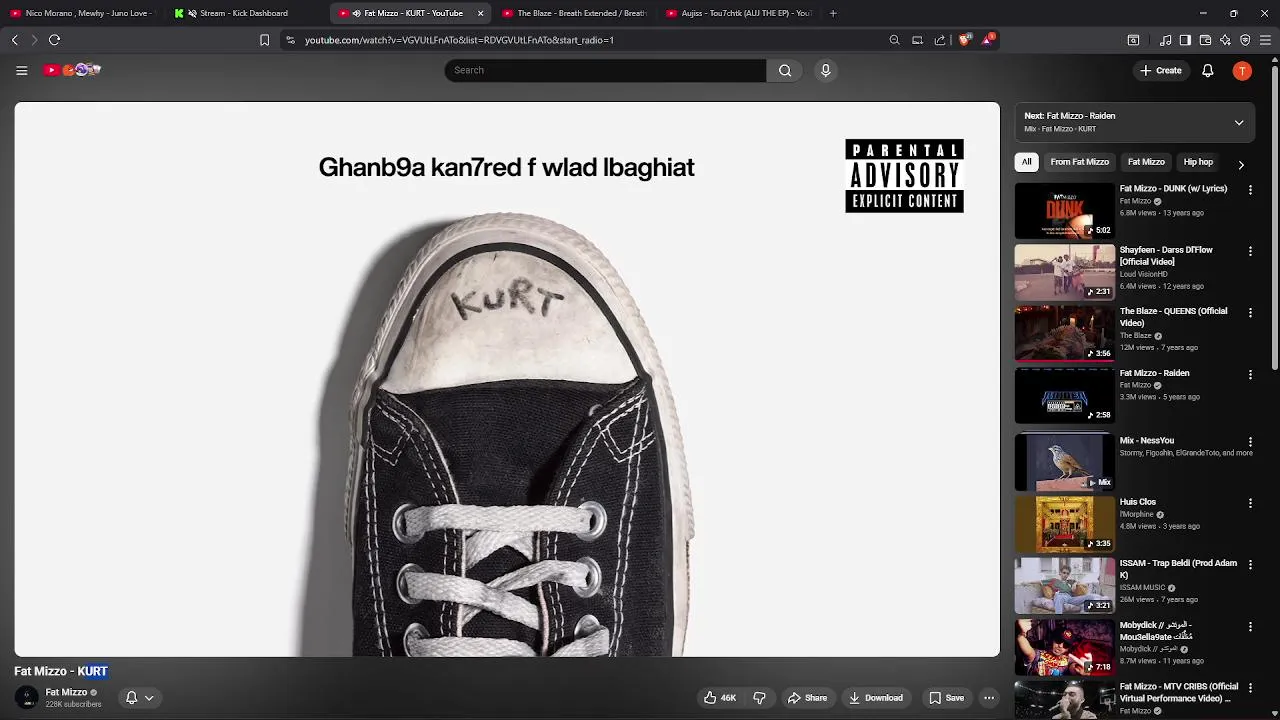Screen dimensions: 1280x720
Task: Click the Download button
Action: pyautogui.click(x=875, y=698)
